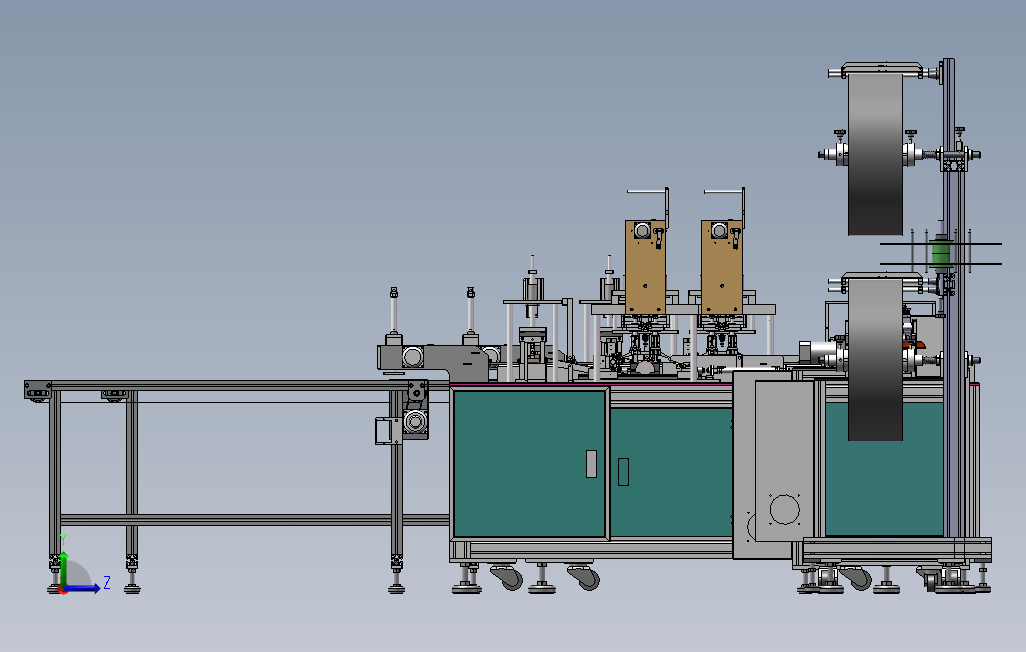Select the upper dark material roll
Viewport: 1026px width, 652px height.
tap(876, 154)
